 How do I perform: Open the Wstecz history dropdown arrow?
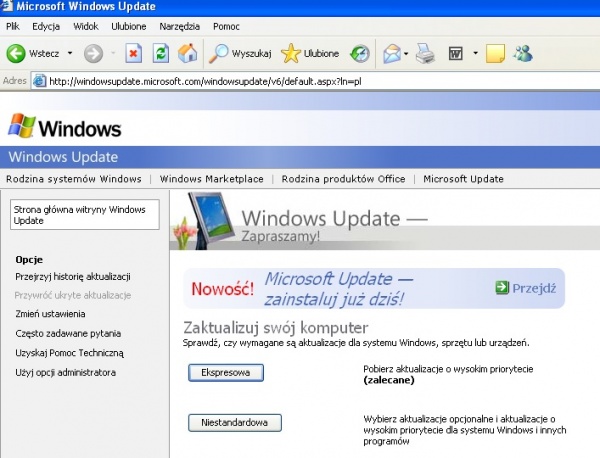(x=70, y=53)
